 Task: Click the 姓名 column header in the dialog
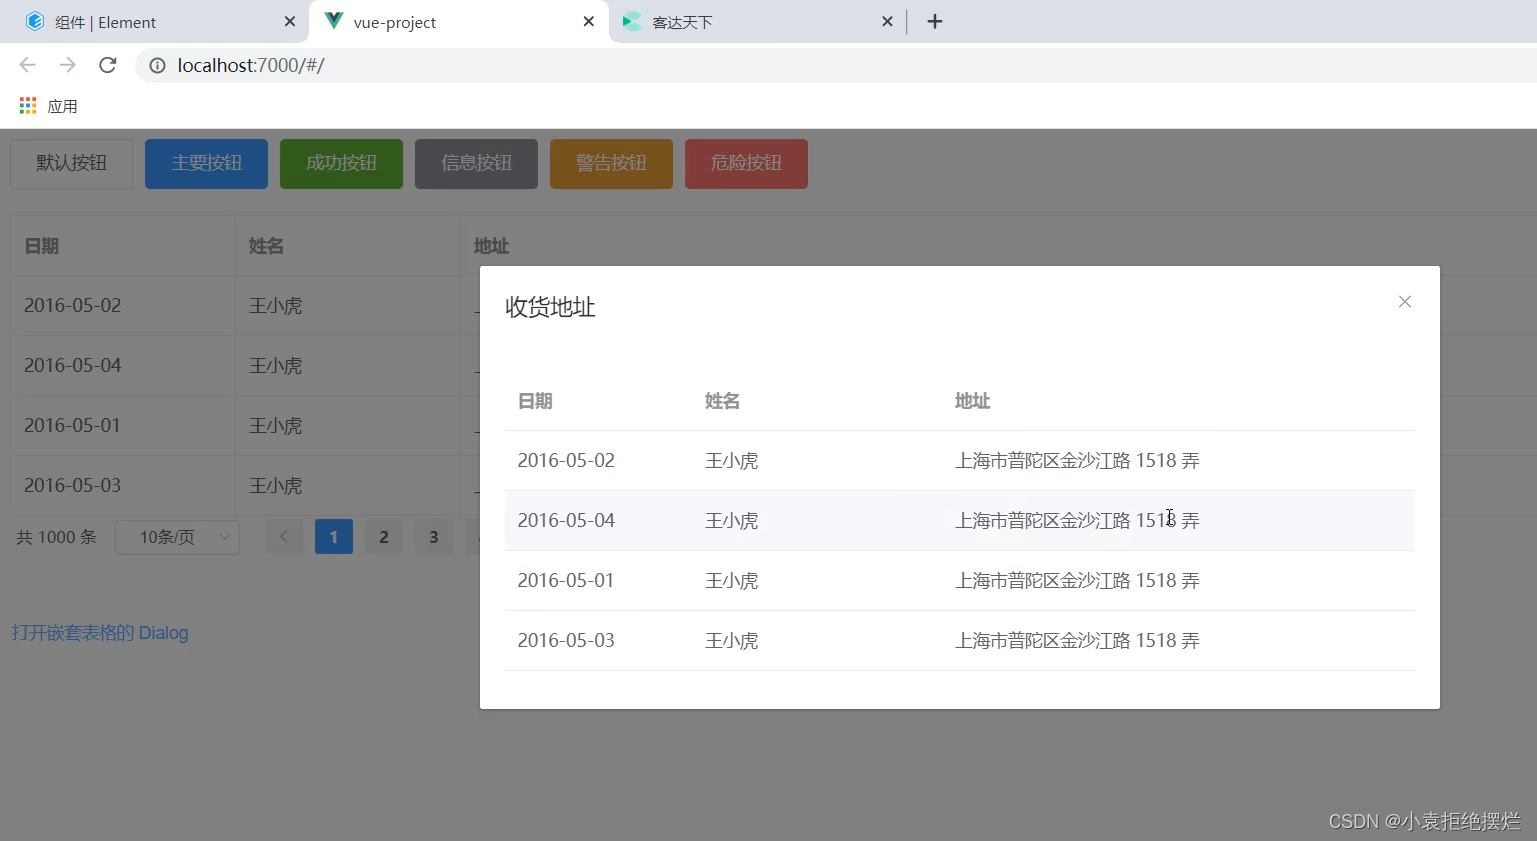[x=722, y=401]
